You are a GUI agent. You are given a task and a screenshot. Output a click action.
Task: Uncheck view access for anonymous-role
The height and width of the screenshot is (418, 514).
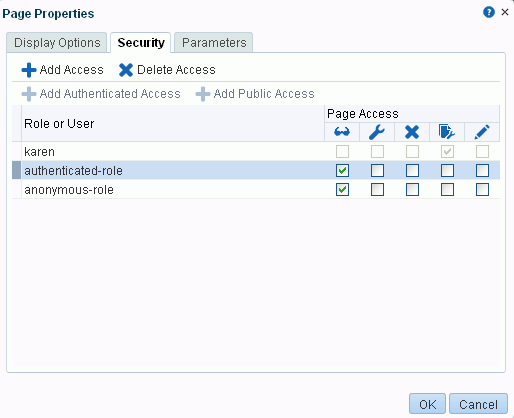pyautogui.click(x=342, y=190)
